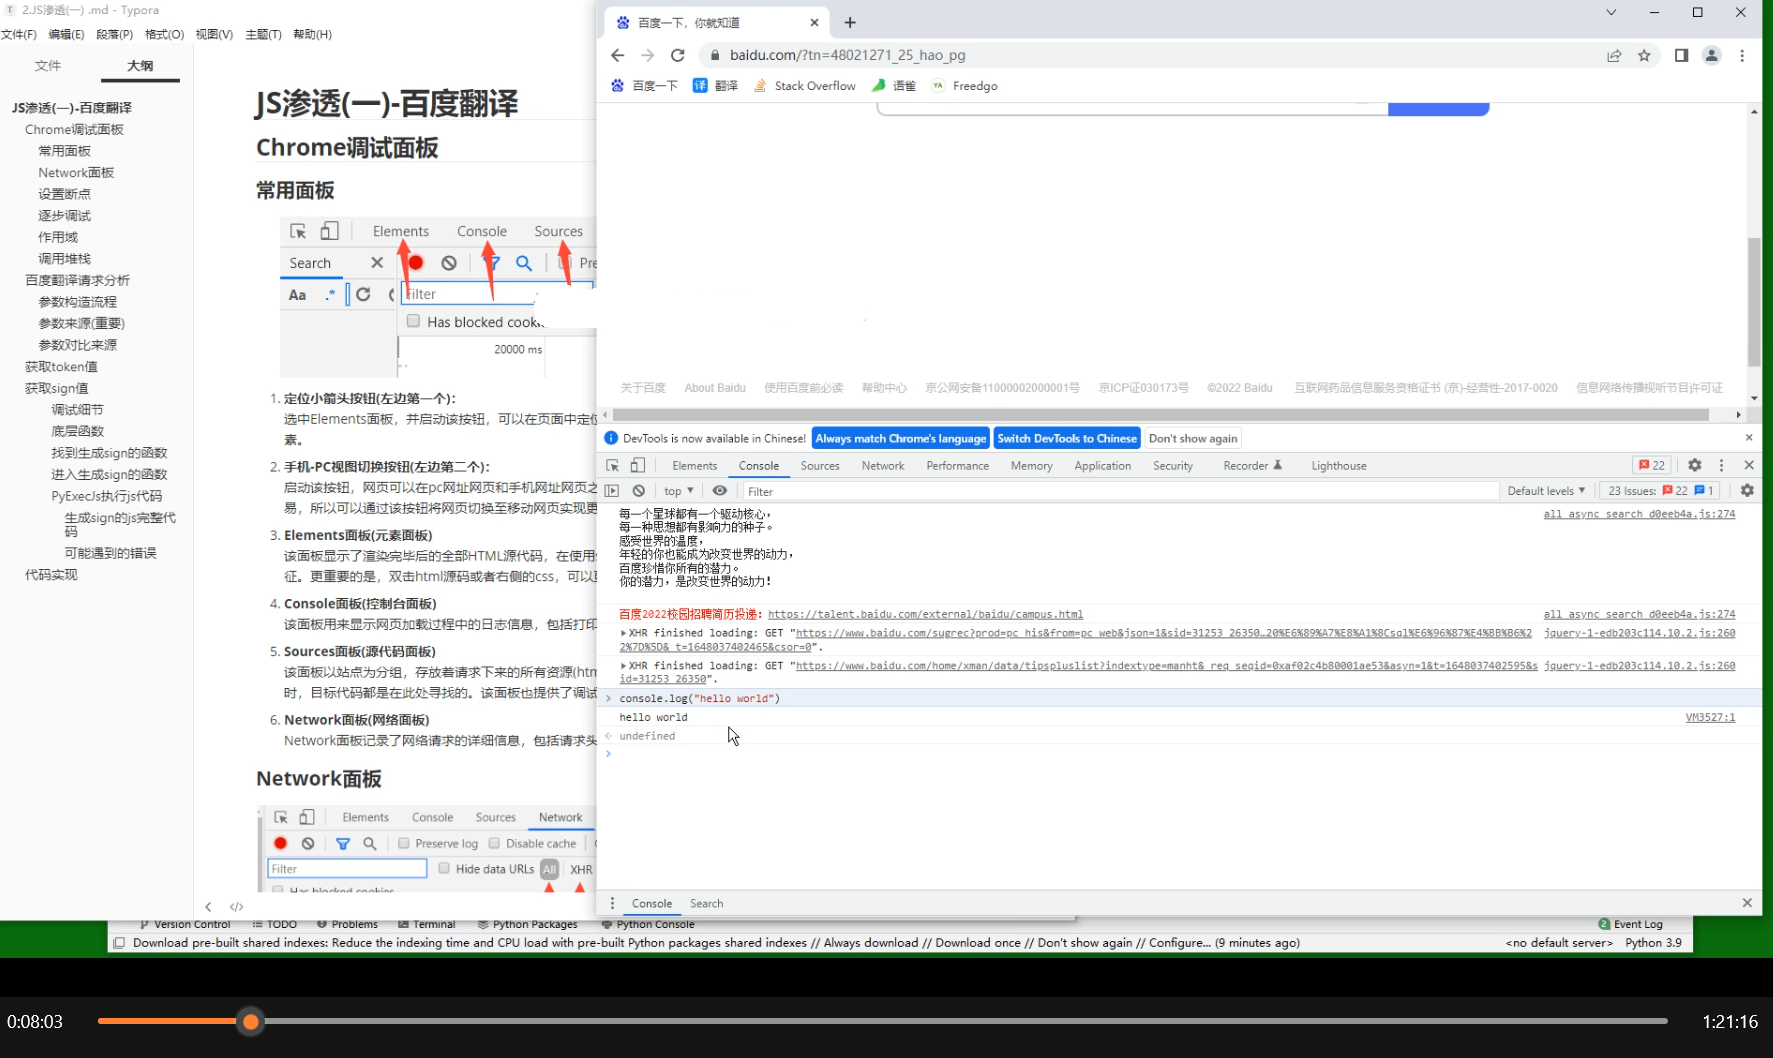
Task: Toggle the browser side panel icon
Action: click(1681, 55)
